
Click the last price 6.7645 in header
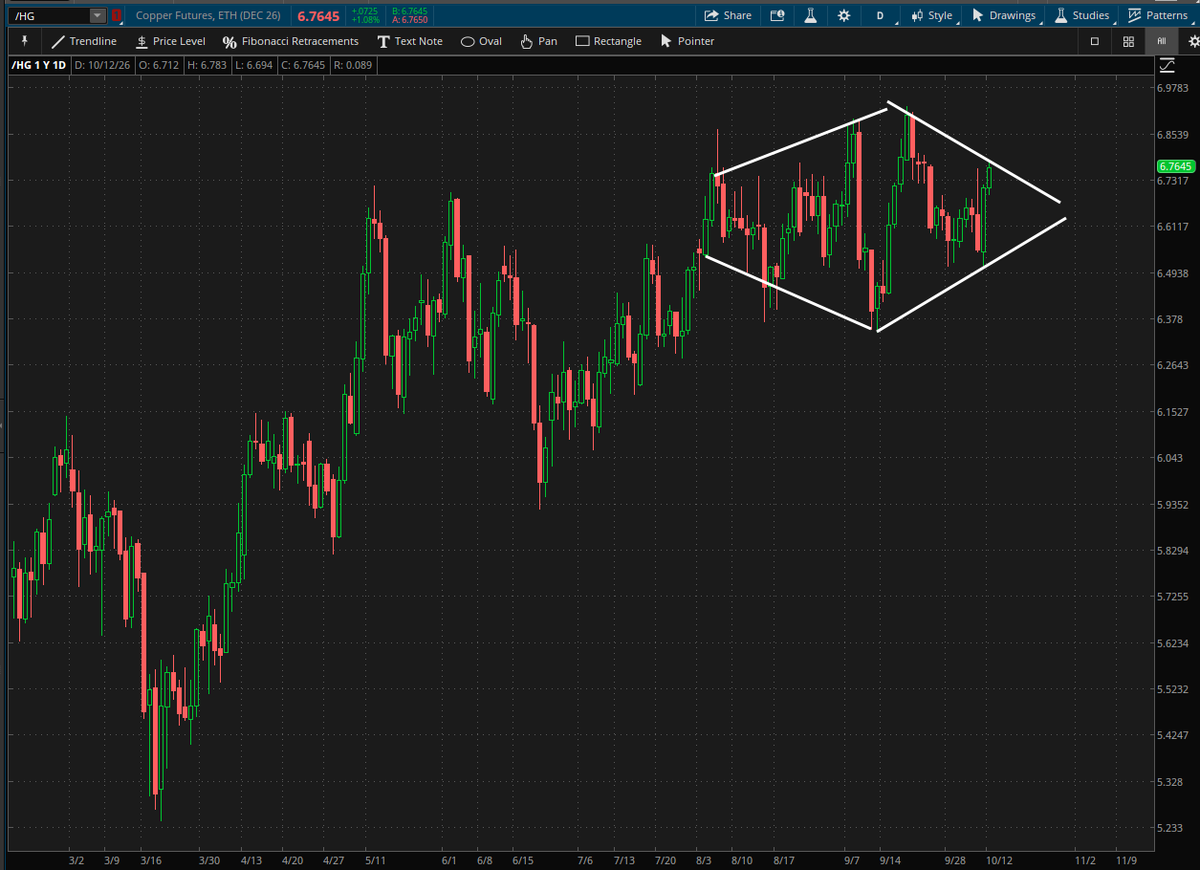click(x=318, y=16)
